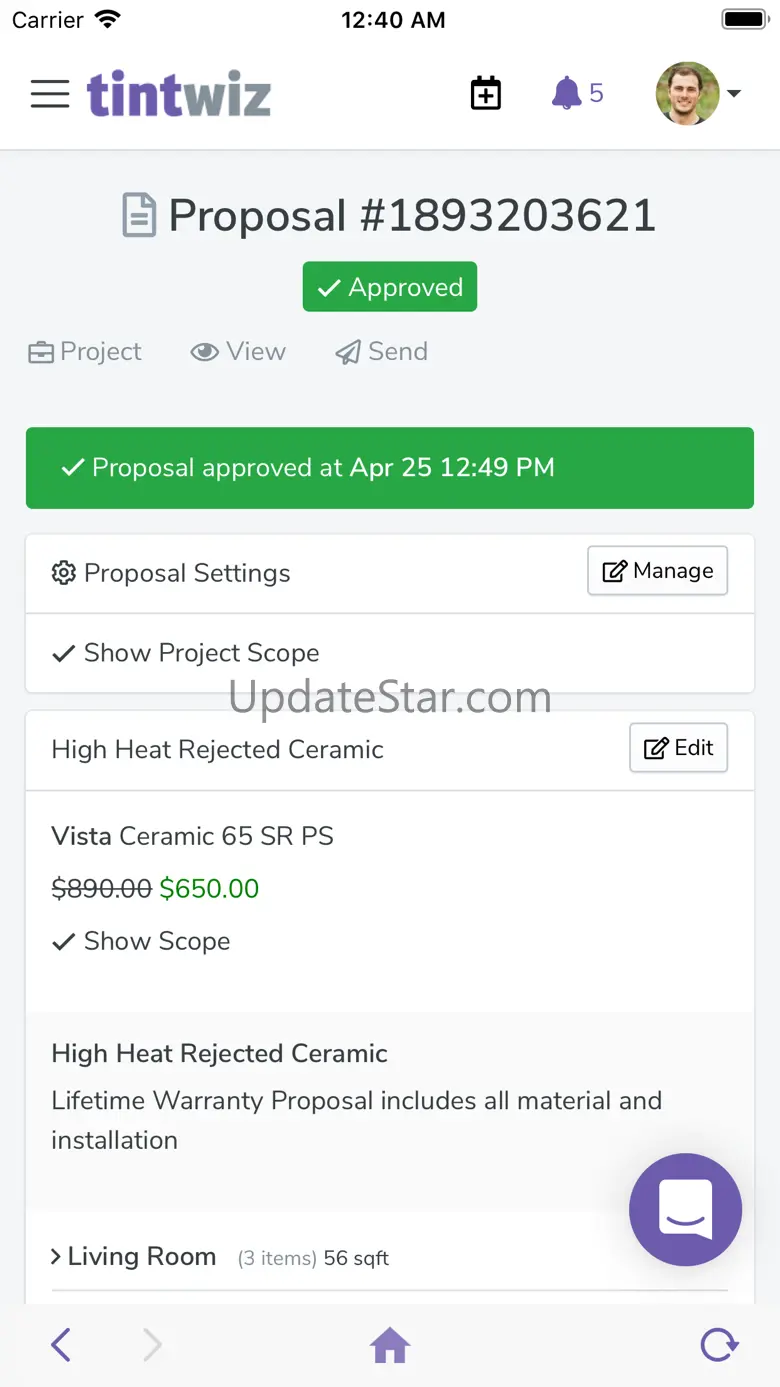Image resolution: width=780 pixels, height=1387 pixels.
Task: Open the hamburger menu
Action: pos(50,94)
